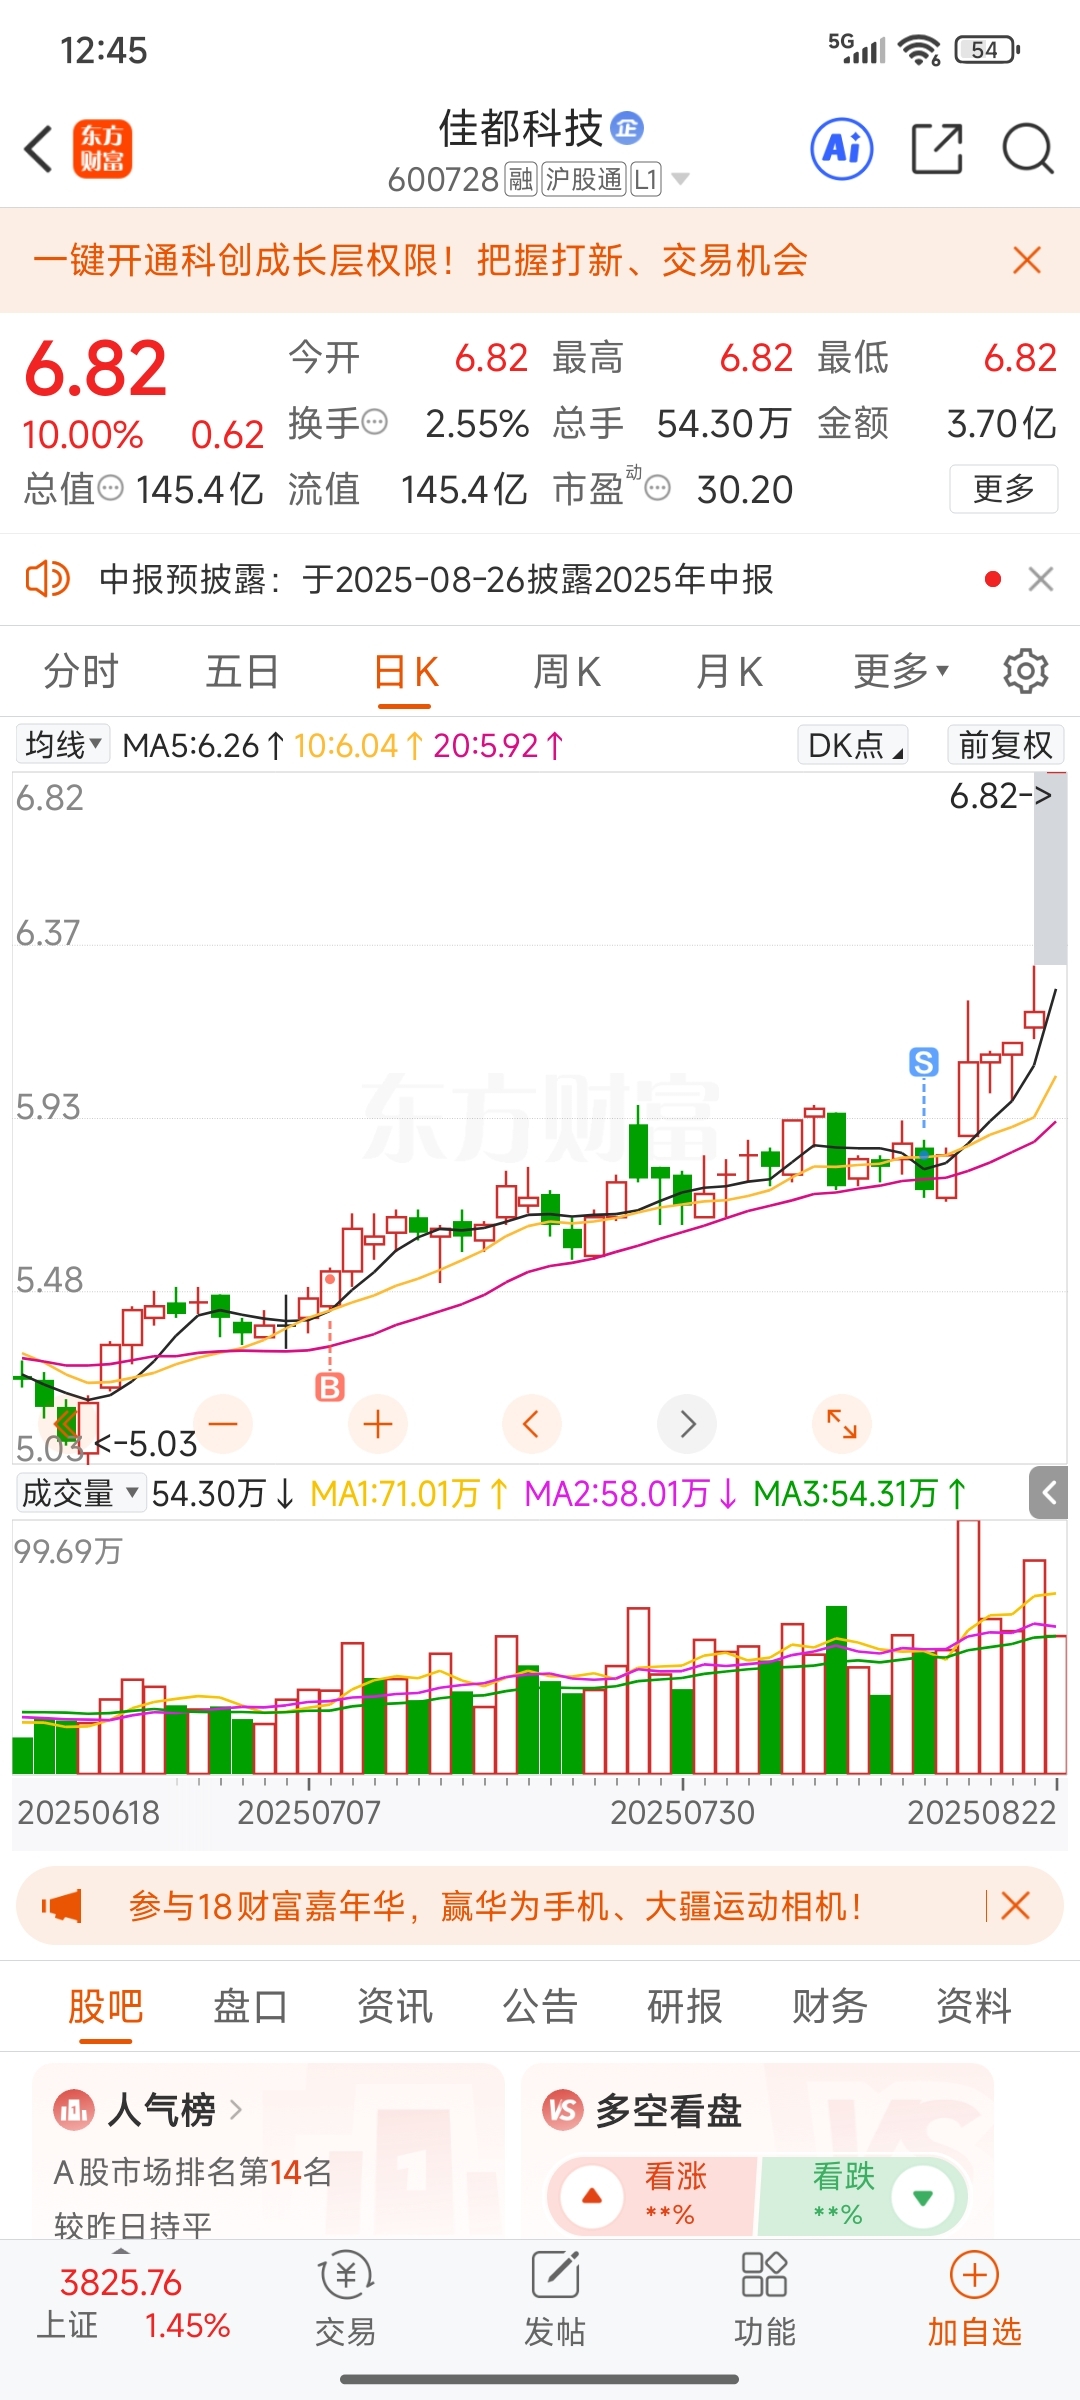The width and height of the screenshot is (1080, 2400).
Task: Toggle the 前复权 adjustment button
Action: [x=1005, y=745]
